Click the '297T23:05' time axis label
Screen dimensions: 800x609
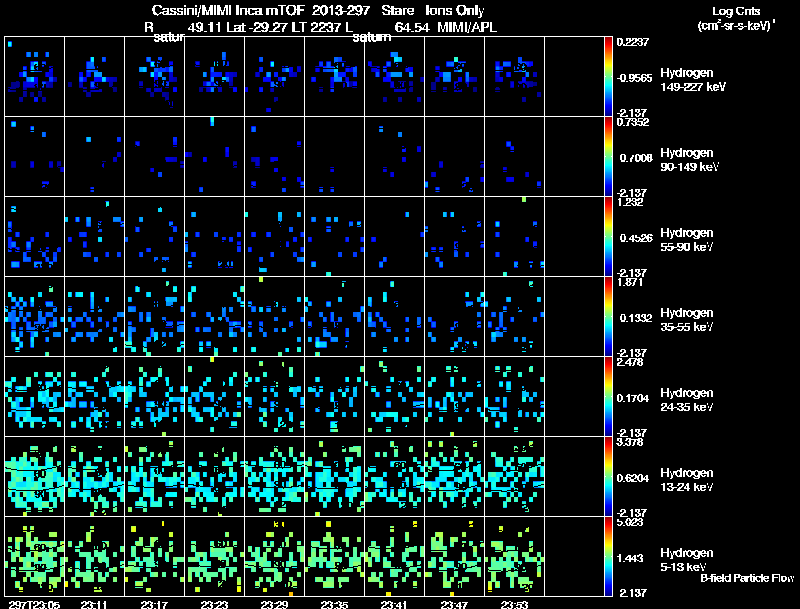[35, 605]
